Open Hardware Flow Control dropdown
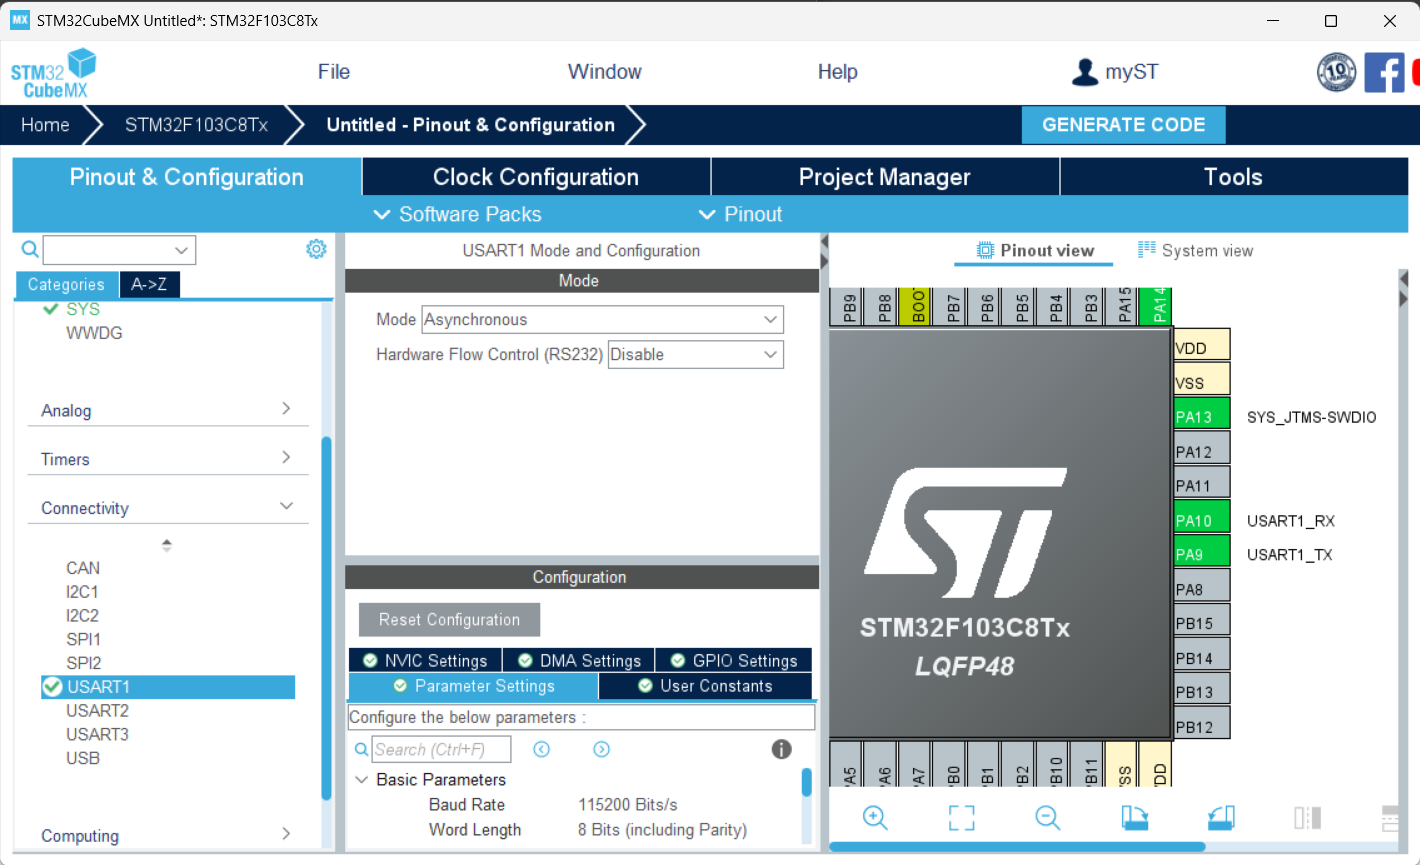1420x865 pixels. click(695, 354)
